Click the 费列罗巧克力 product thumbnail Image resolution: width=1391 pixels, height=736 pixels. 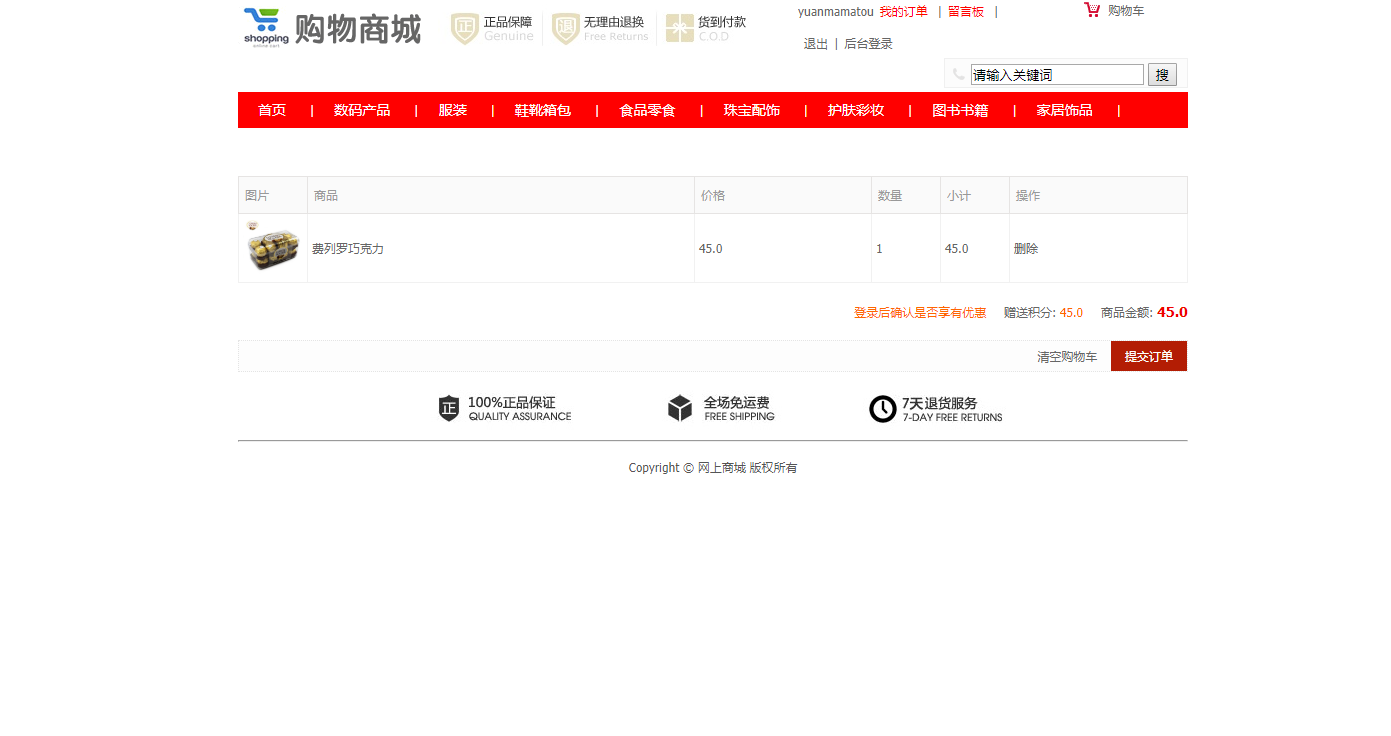pos(272,248)
